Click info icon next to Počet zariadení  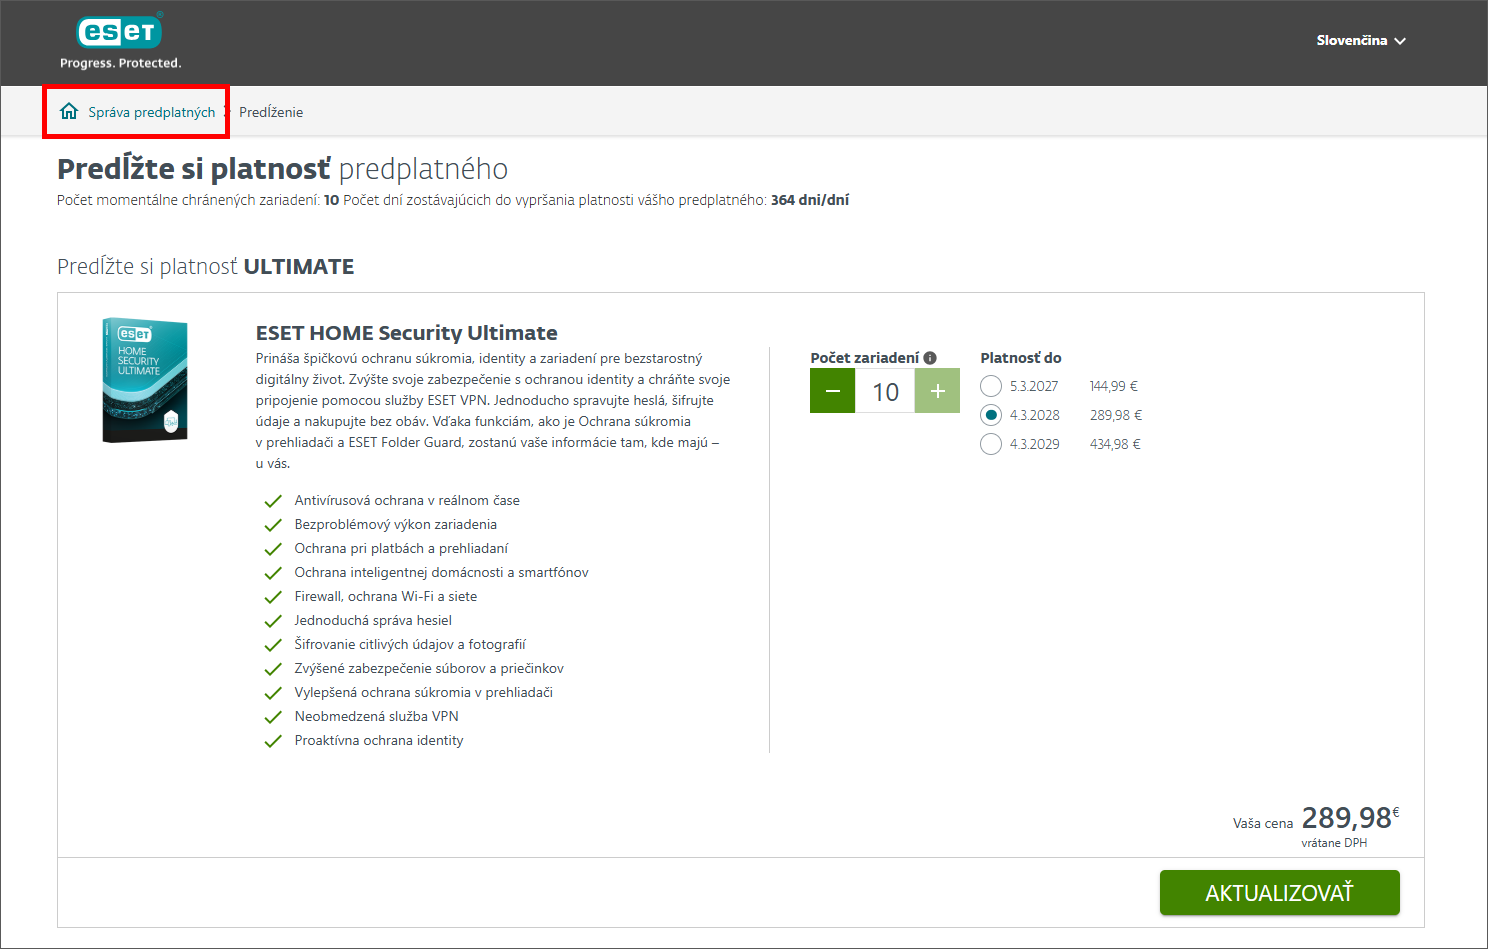tap(930, 358)
